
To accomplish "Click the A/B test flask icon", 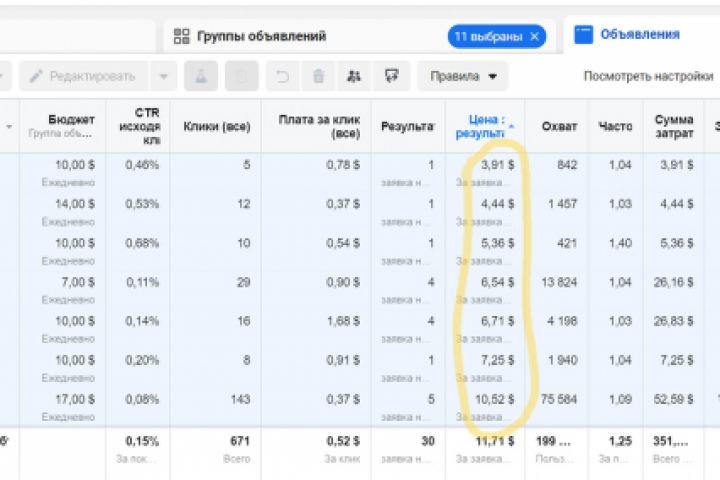I will [x=201, y=76].
